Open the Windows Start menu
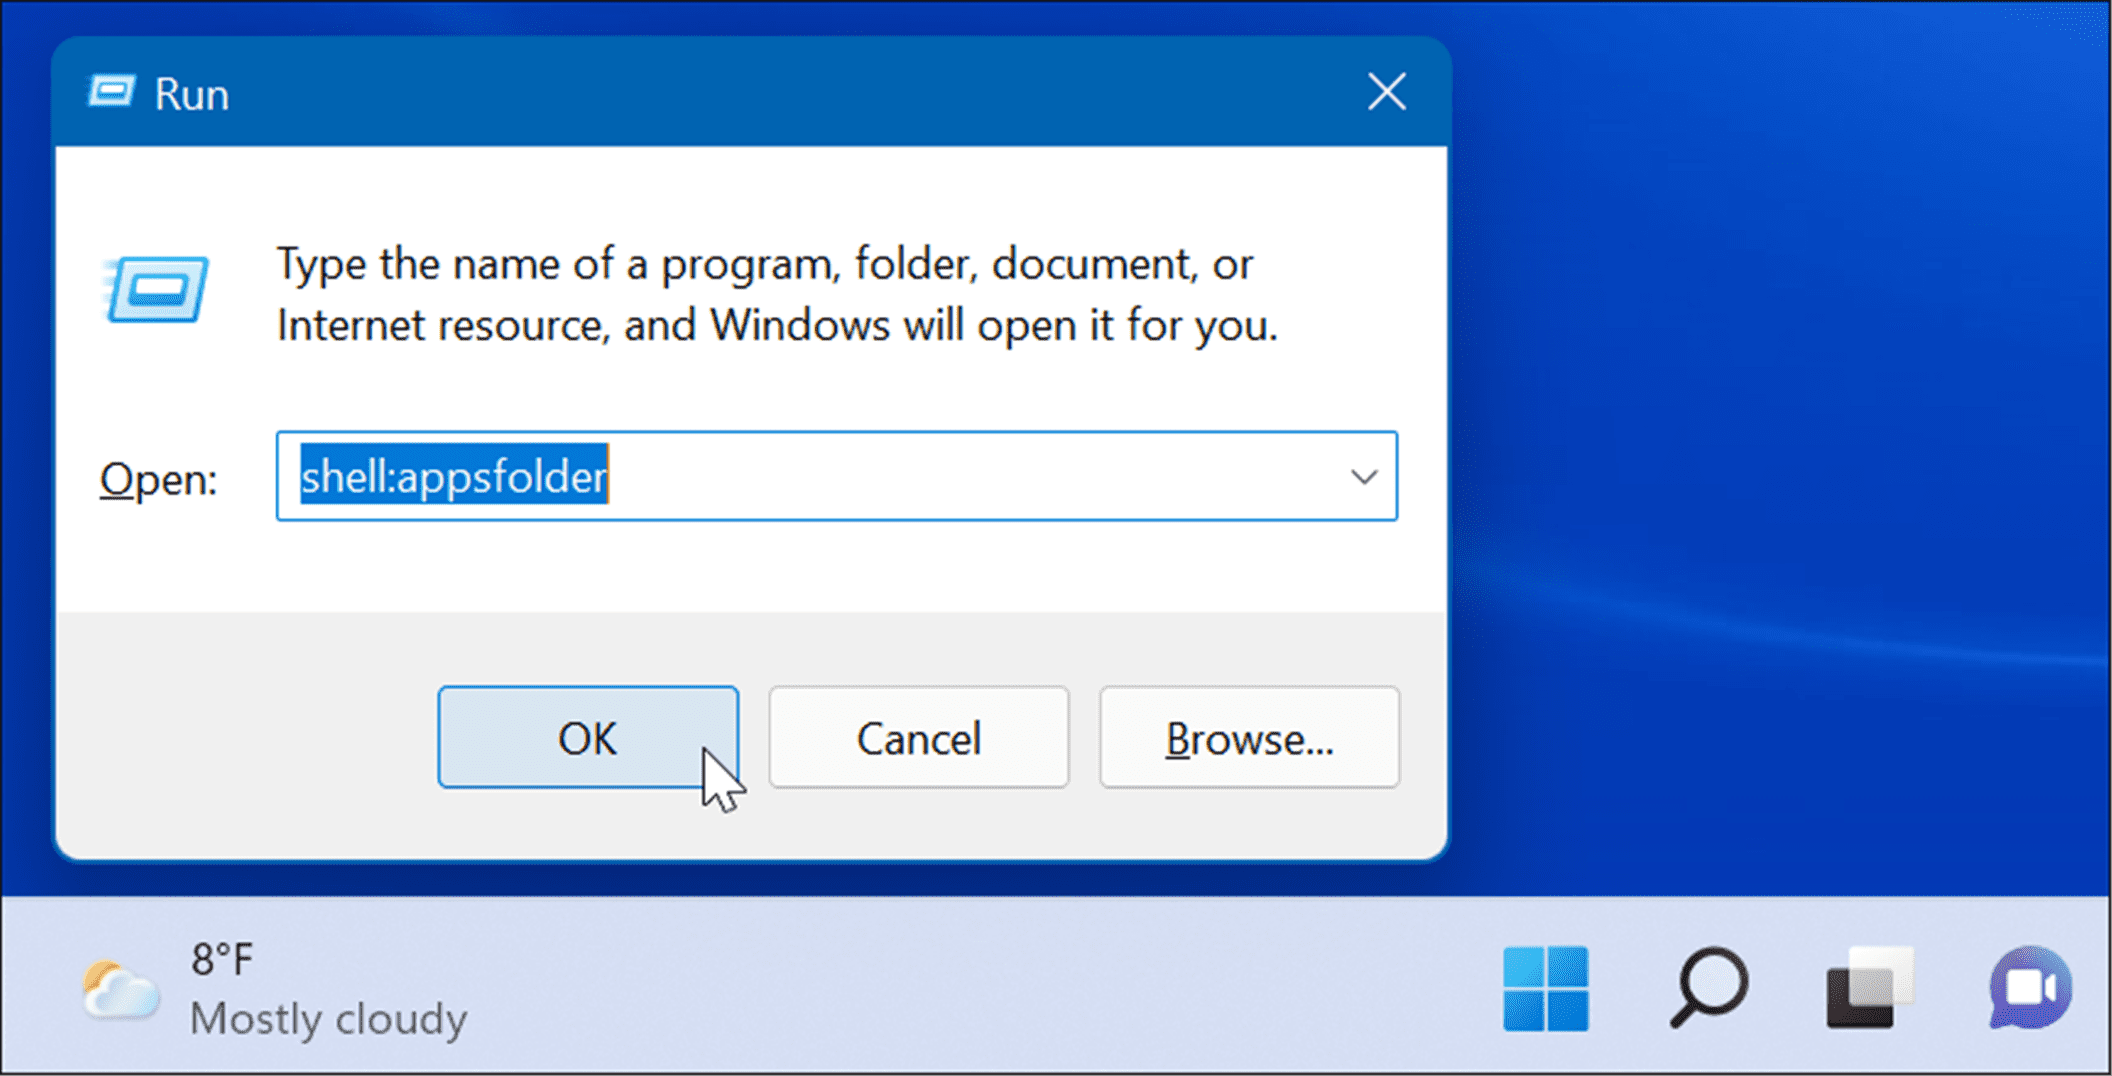Image resolution: width=2112 pixels, height=1076 pixels. click(1545, 989)
